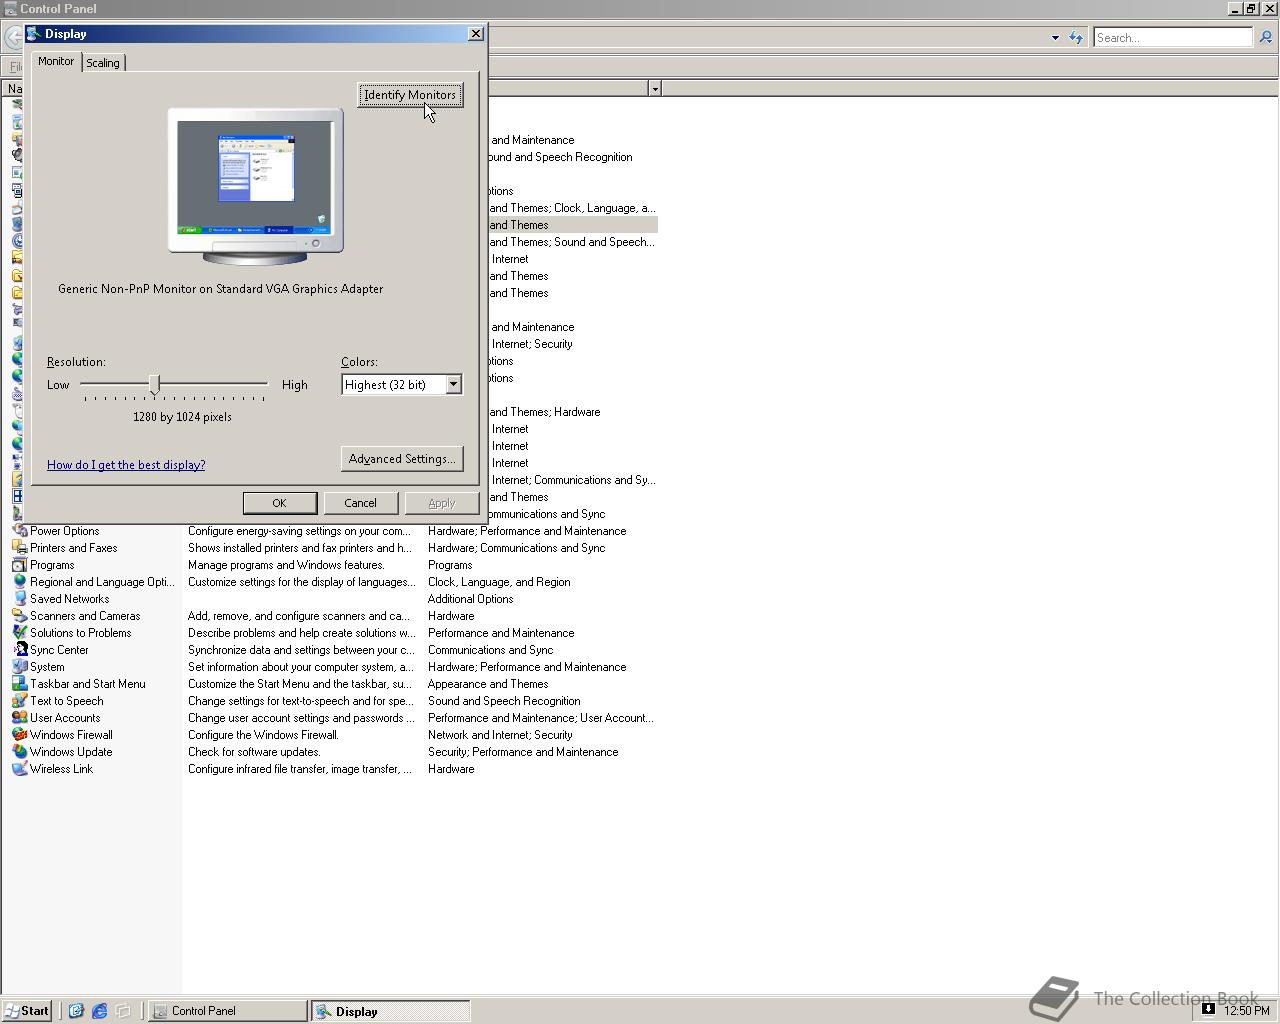This screenshot has height=1024, width=1280.
Task: Click 'Clock, Language, and Region' category text
Action: pos(499,582)
